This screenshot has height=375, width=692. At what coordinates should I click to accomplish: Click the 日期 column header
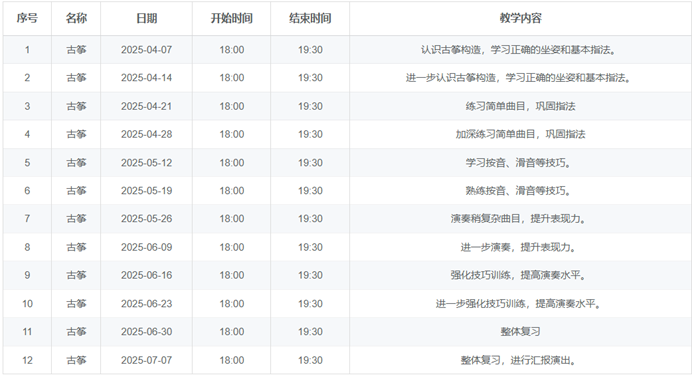tap(147, 19)
